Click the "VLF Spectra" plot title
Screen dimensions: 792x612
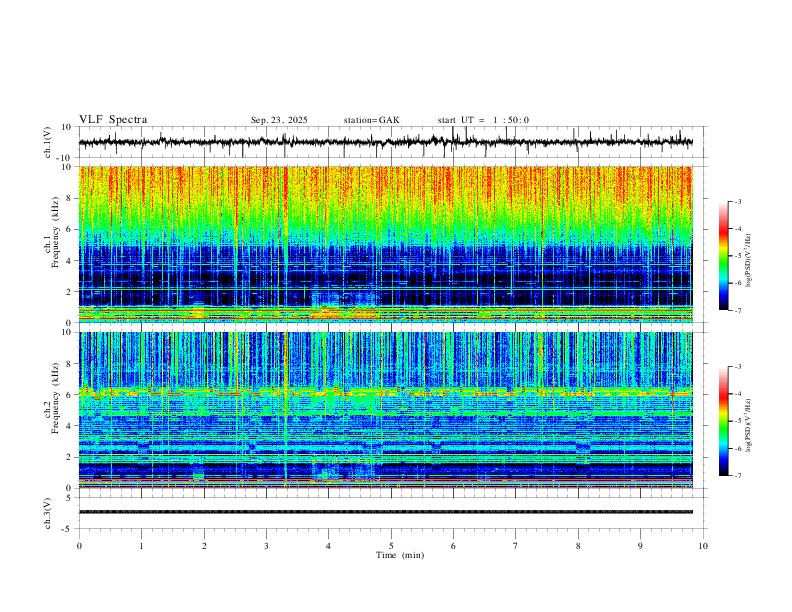point(113,120)
